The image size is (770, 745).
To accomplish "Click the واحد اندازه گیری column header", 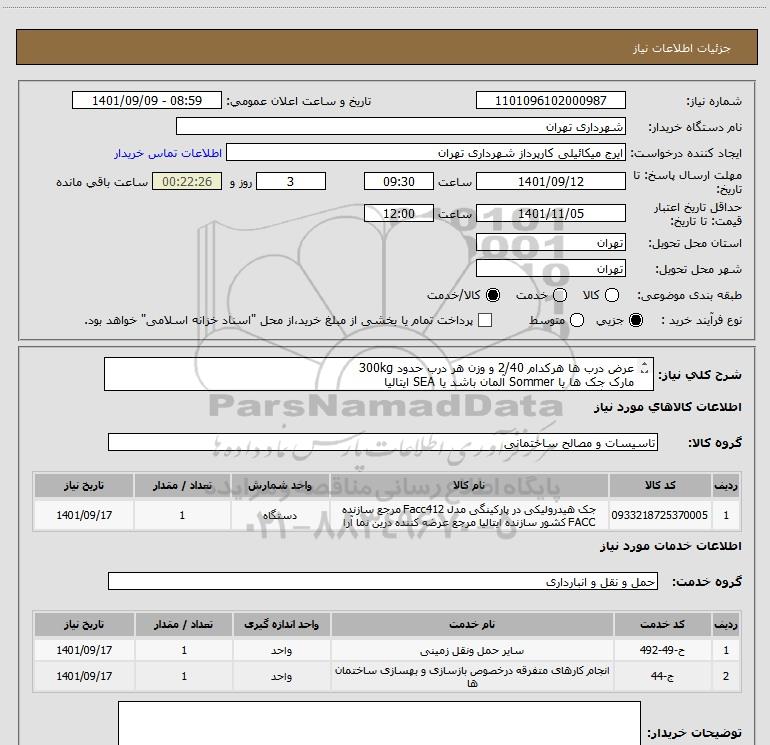I will point(281,624).
